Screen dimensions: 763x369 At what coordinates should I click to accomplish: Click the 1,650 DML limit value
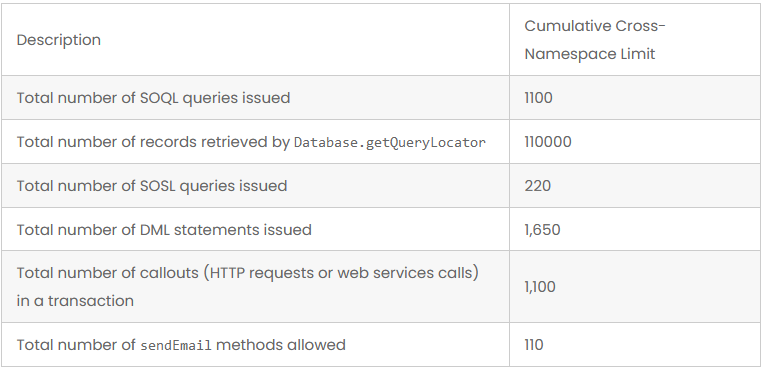click(x=543, y=230)
